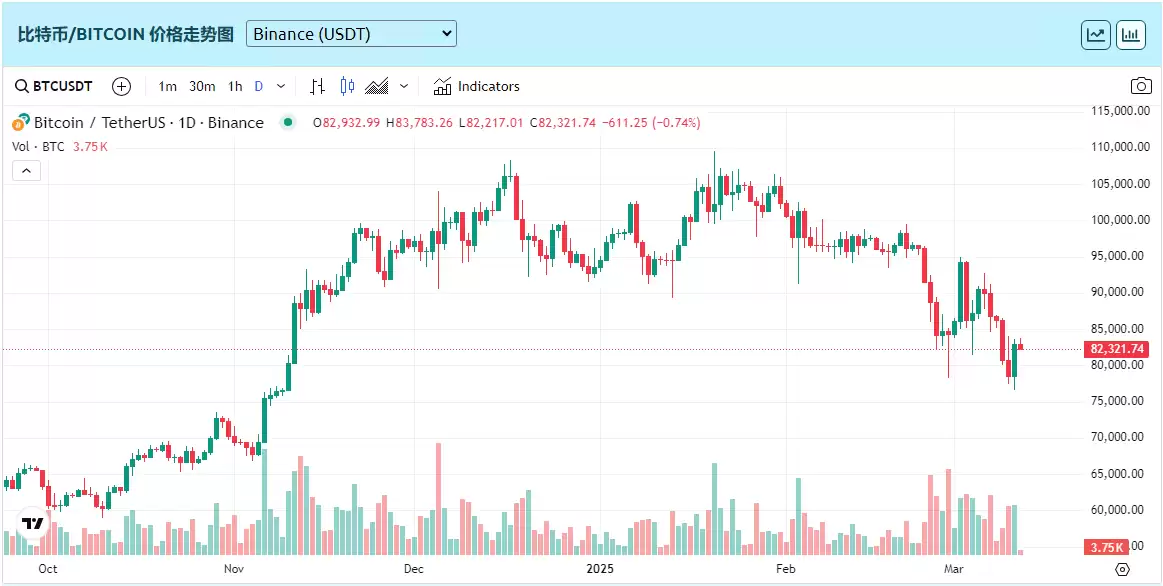Select the Bars chart style icon
The height and width of the screenshot is (586, 1163).
318,86
